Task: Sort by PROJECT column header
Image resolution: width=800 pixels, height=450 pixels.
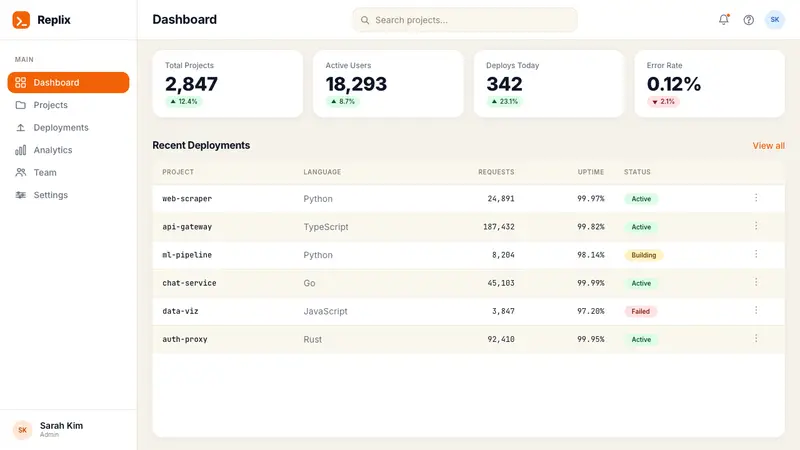Action: pyautogui.click(x=178, y=172)
